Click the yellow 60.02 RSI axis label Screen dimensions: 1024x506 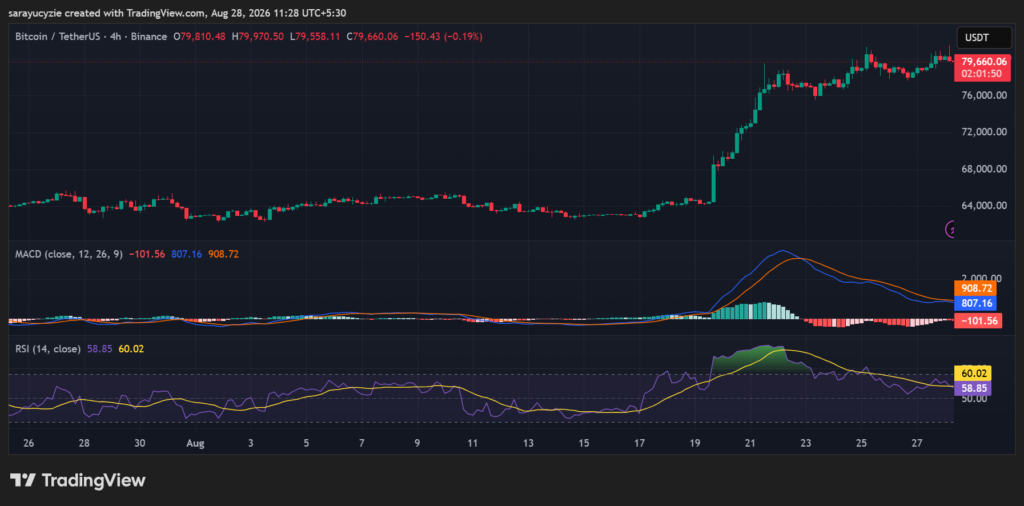(973, 374)
